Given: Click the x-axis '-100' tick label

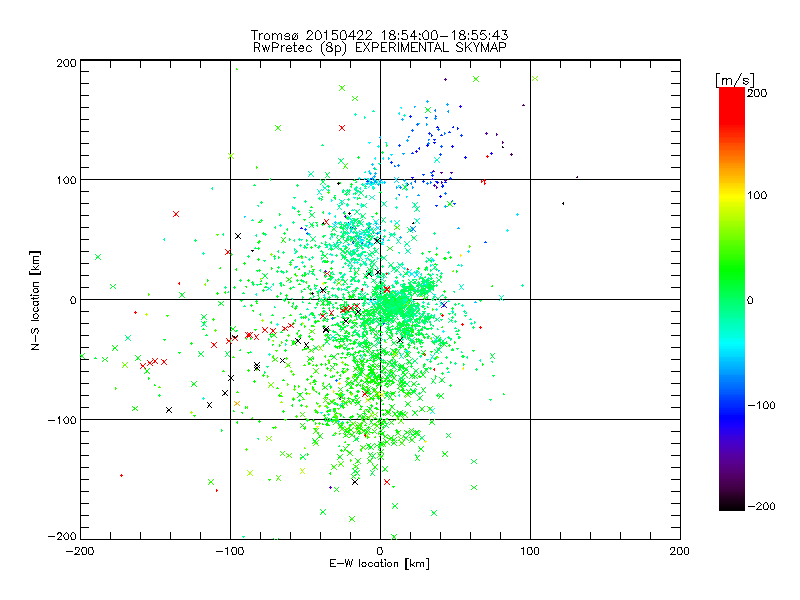Looking at the screenshot, I should [230, 551].
